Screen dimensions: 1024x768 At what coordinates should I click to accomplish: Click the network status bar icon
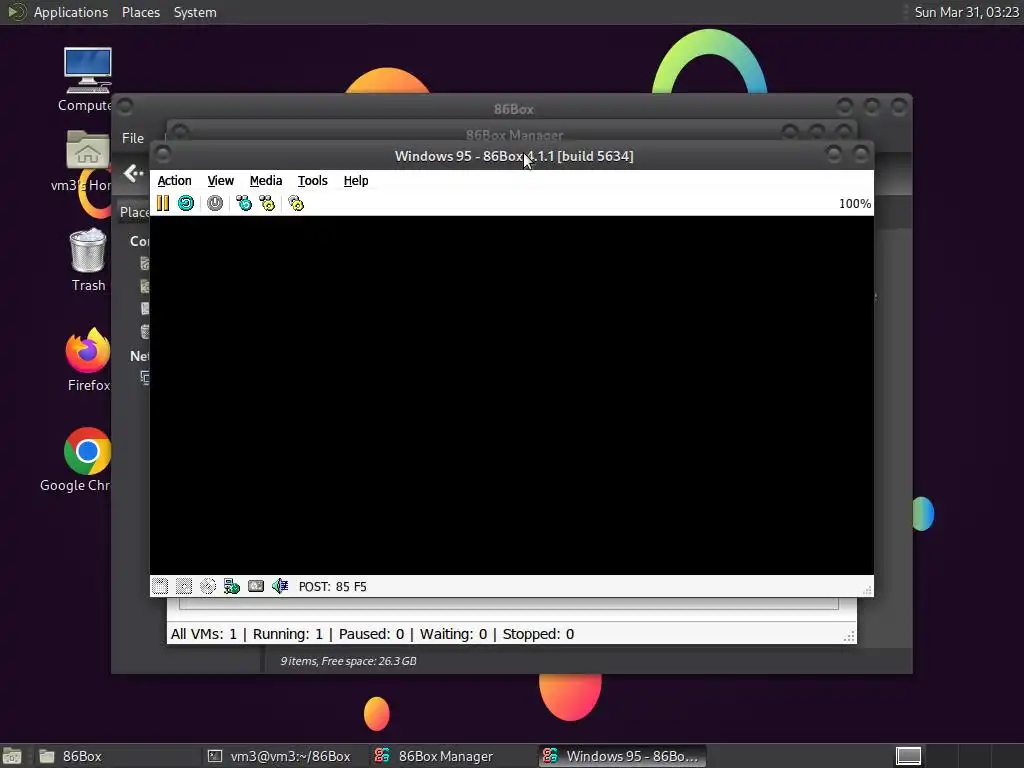coord(232,586)
